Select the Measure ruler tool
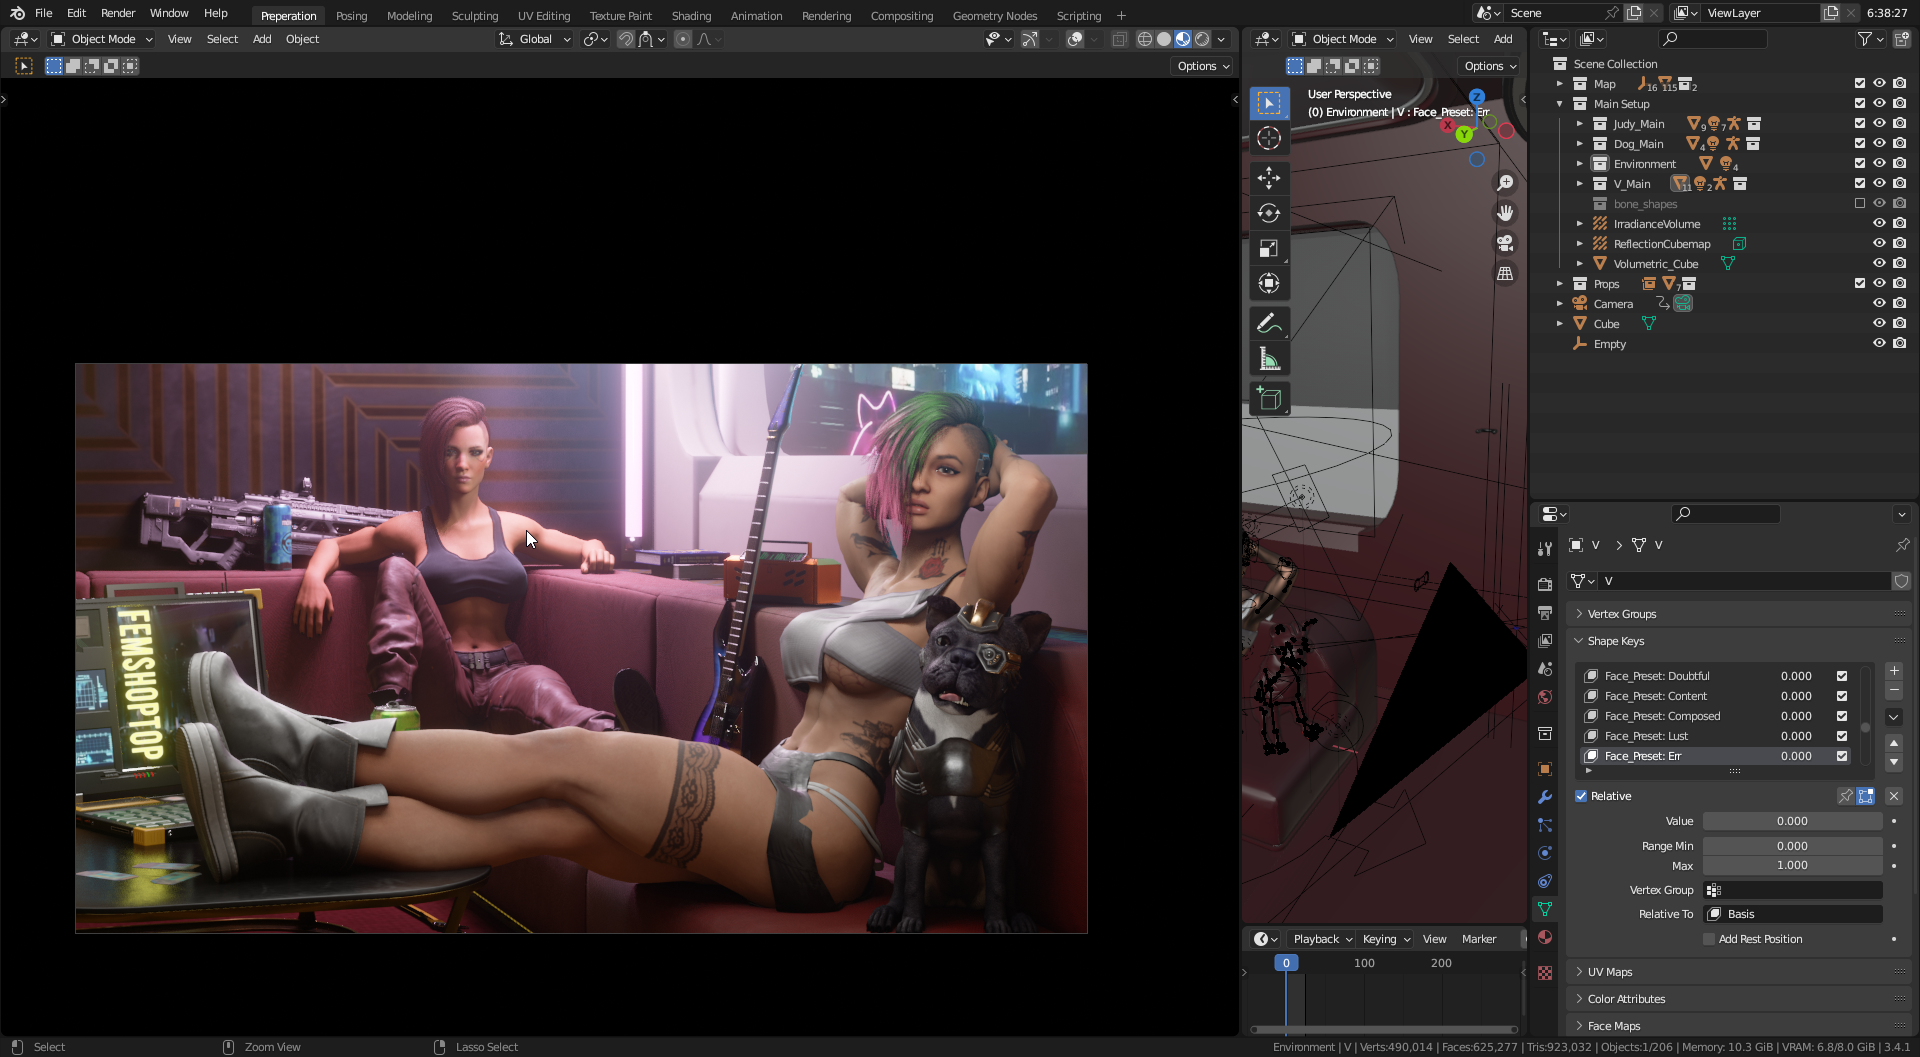Viewport: 1920px width, 1057px height. (1269, 358)
